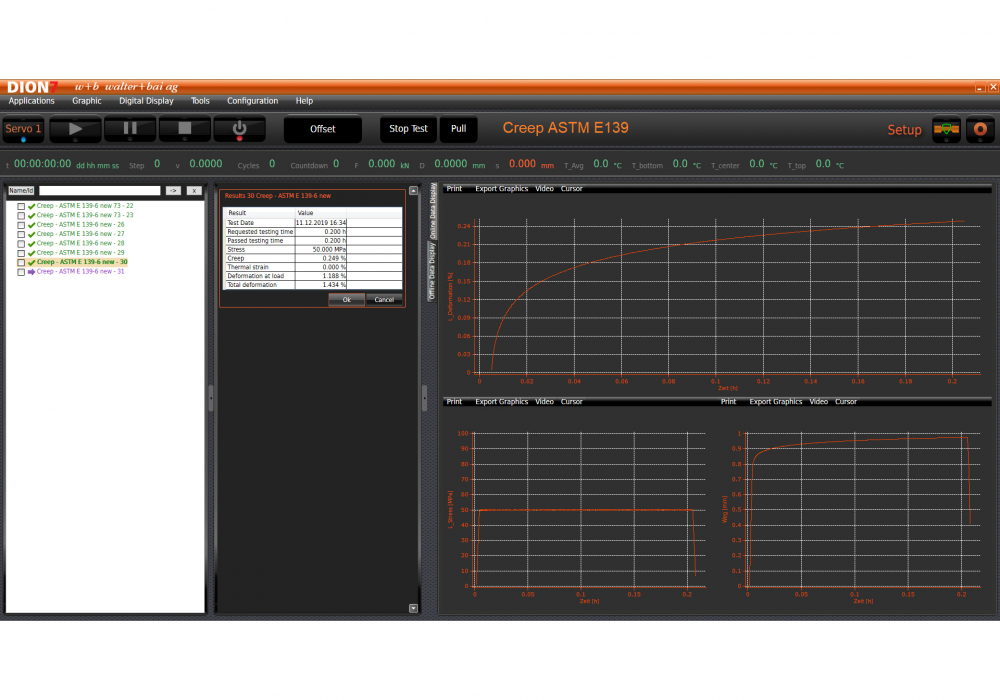The height and width of the screenshot is (700, 1000).
Task: Open the Graphic menu
Action: pos(87,101)
